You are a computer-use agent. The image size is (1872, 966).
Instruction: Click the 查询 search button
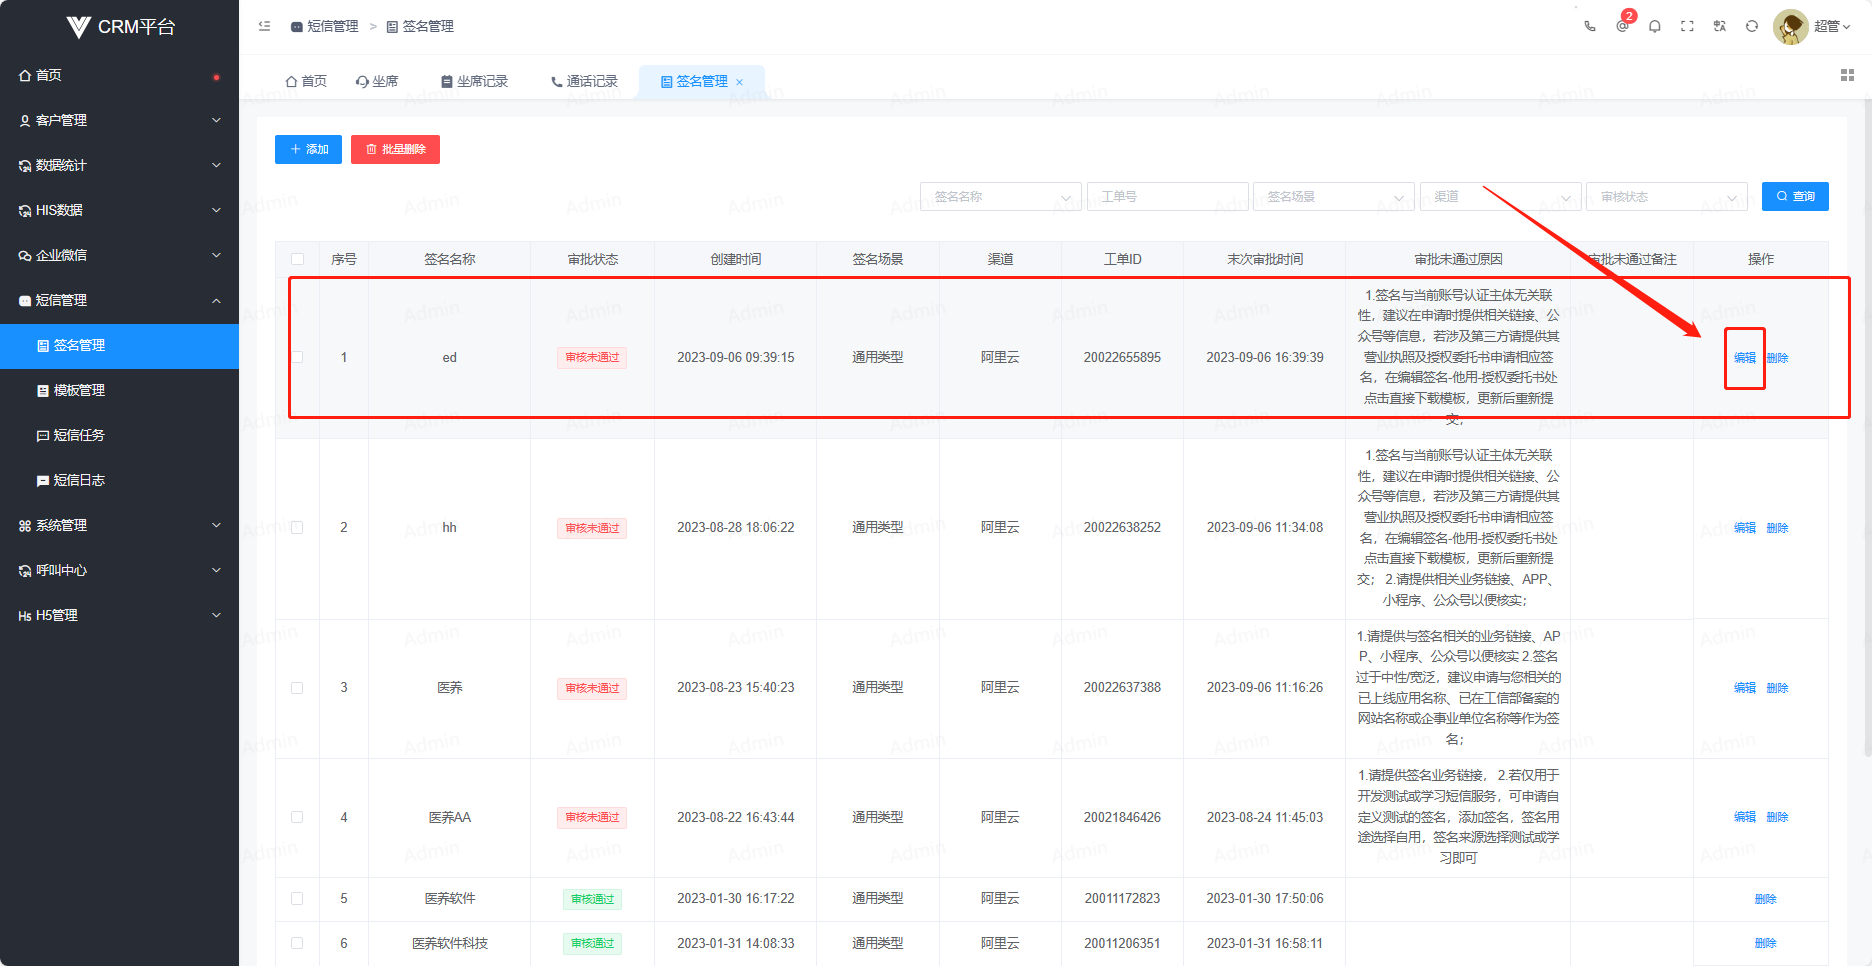(1795, 197)
